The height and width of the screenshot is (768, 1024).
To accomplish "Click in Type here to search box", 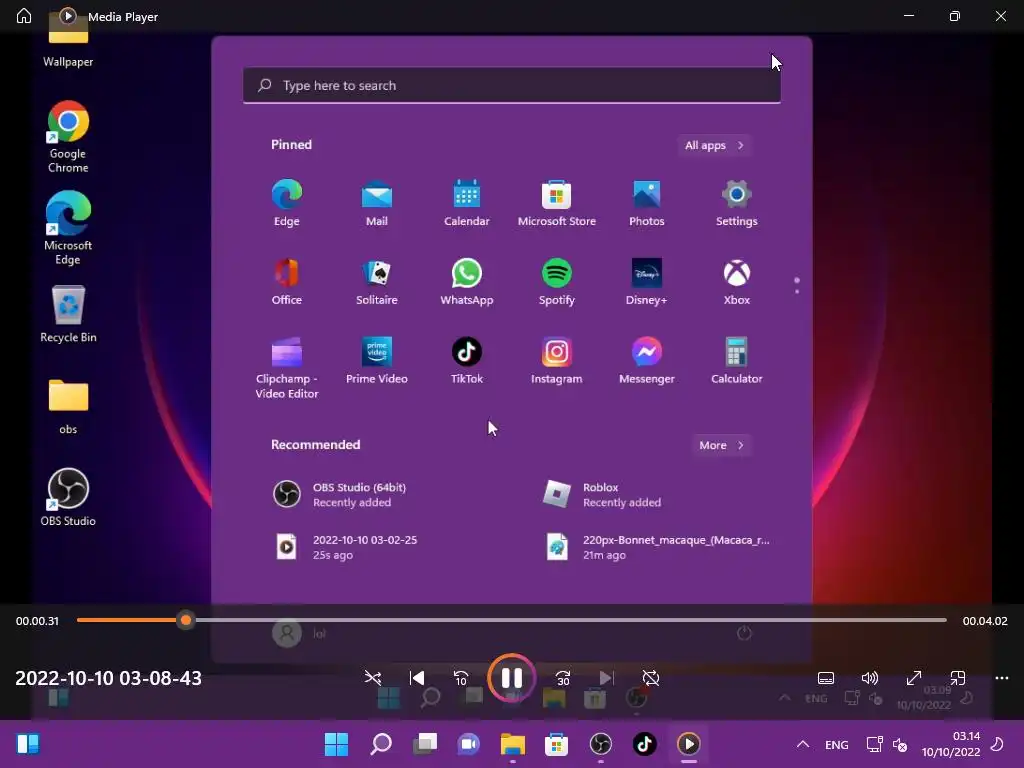I will (512, 86).
